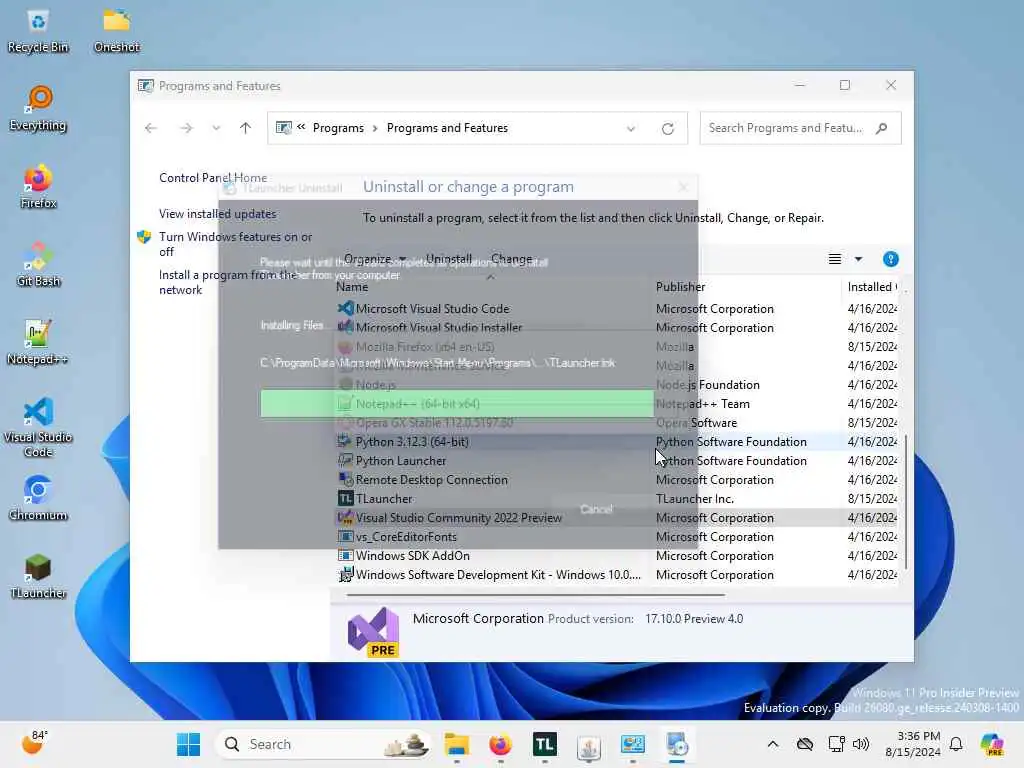Open the Git Bash desktop shortcut
This screenshot has width=1024, height=768.
tap(38, 264)
